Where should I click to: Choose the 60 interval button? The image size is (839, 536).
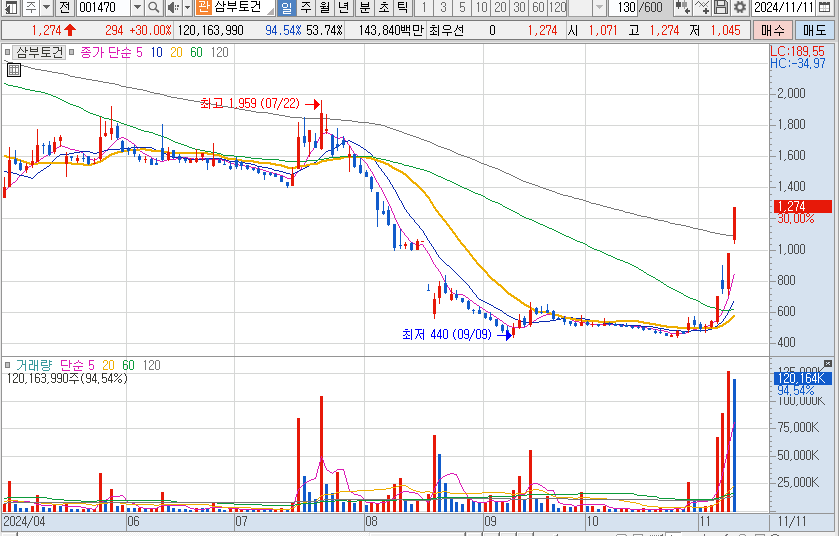[538, 7]
